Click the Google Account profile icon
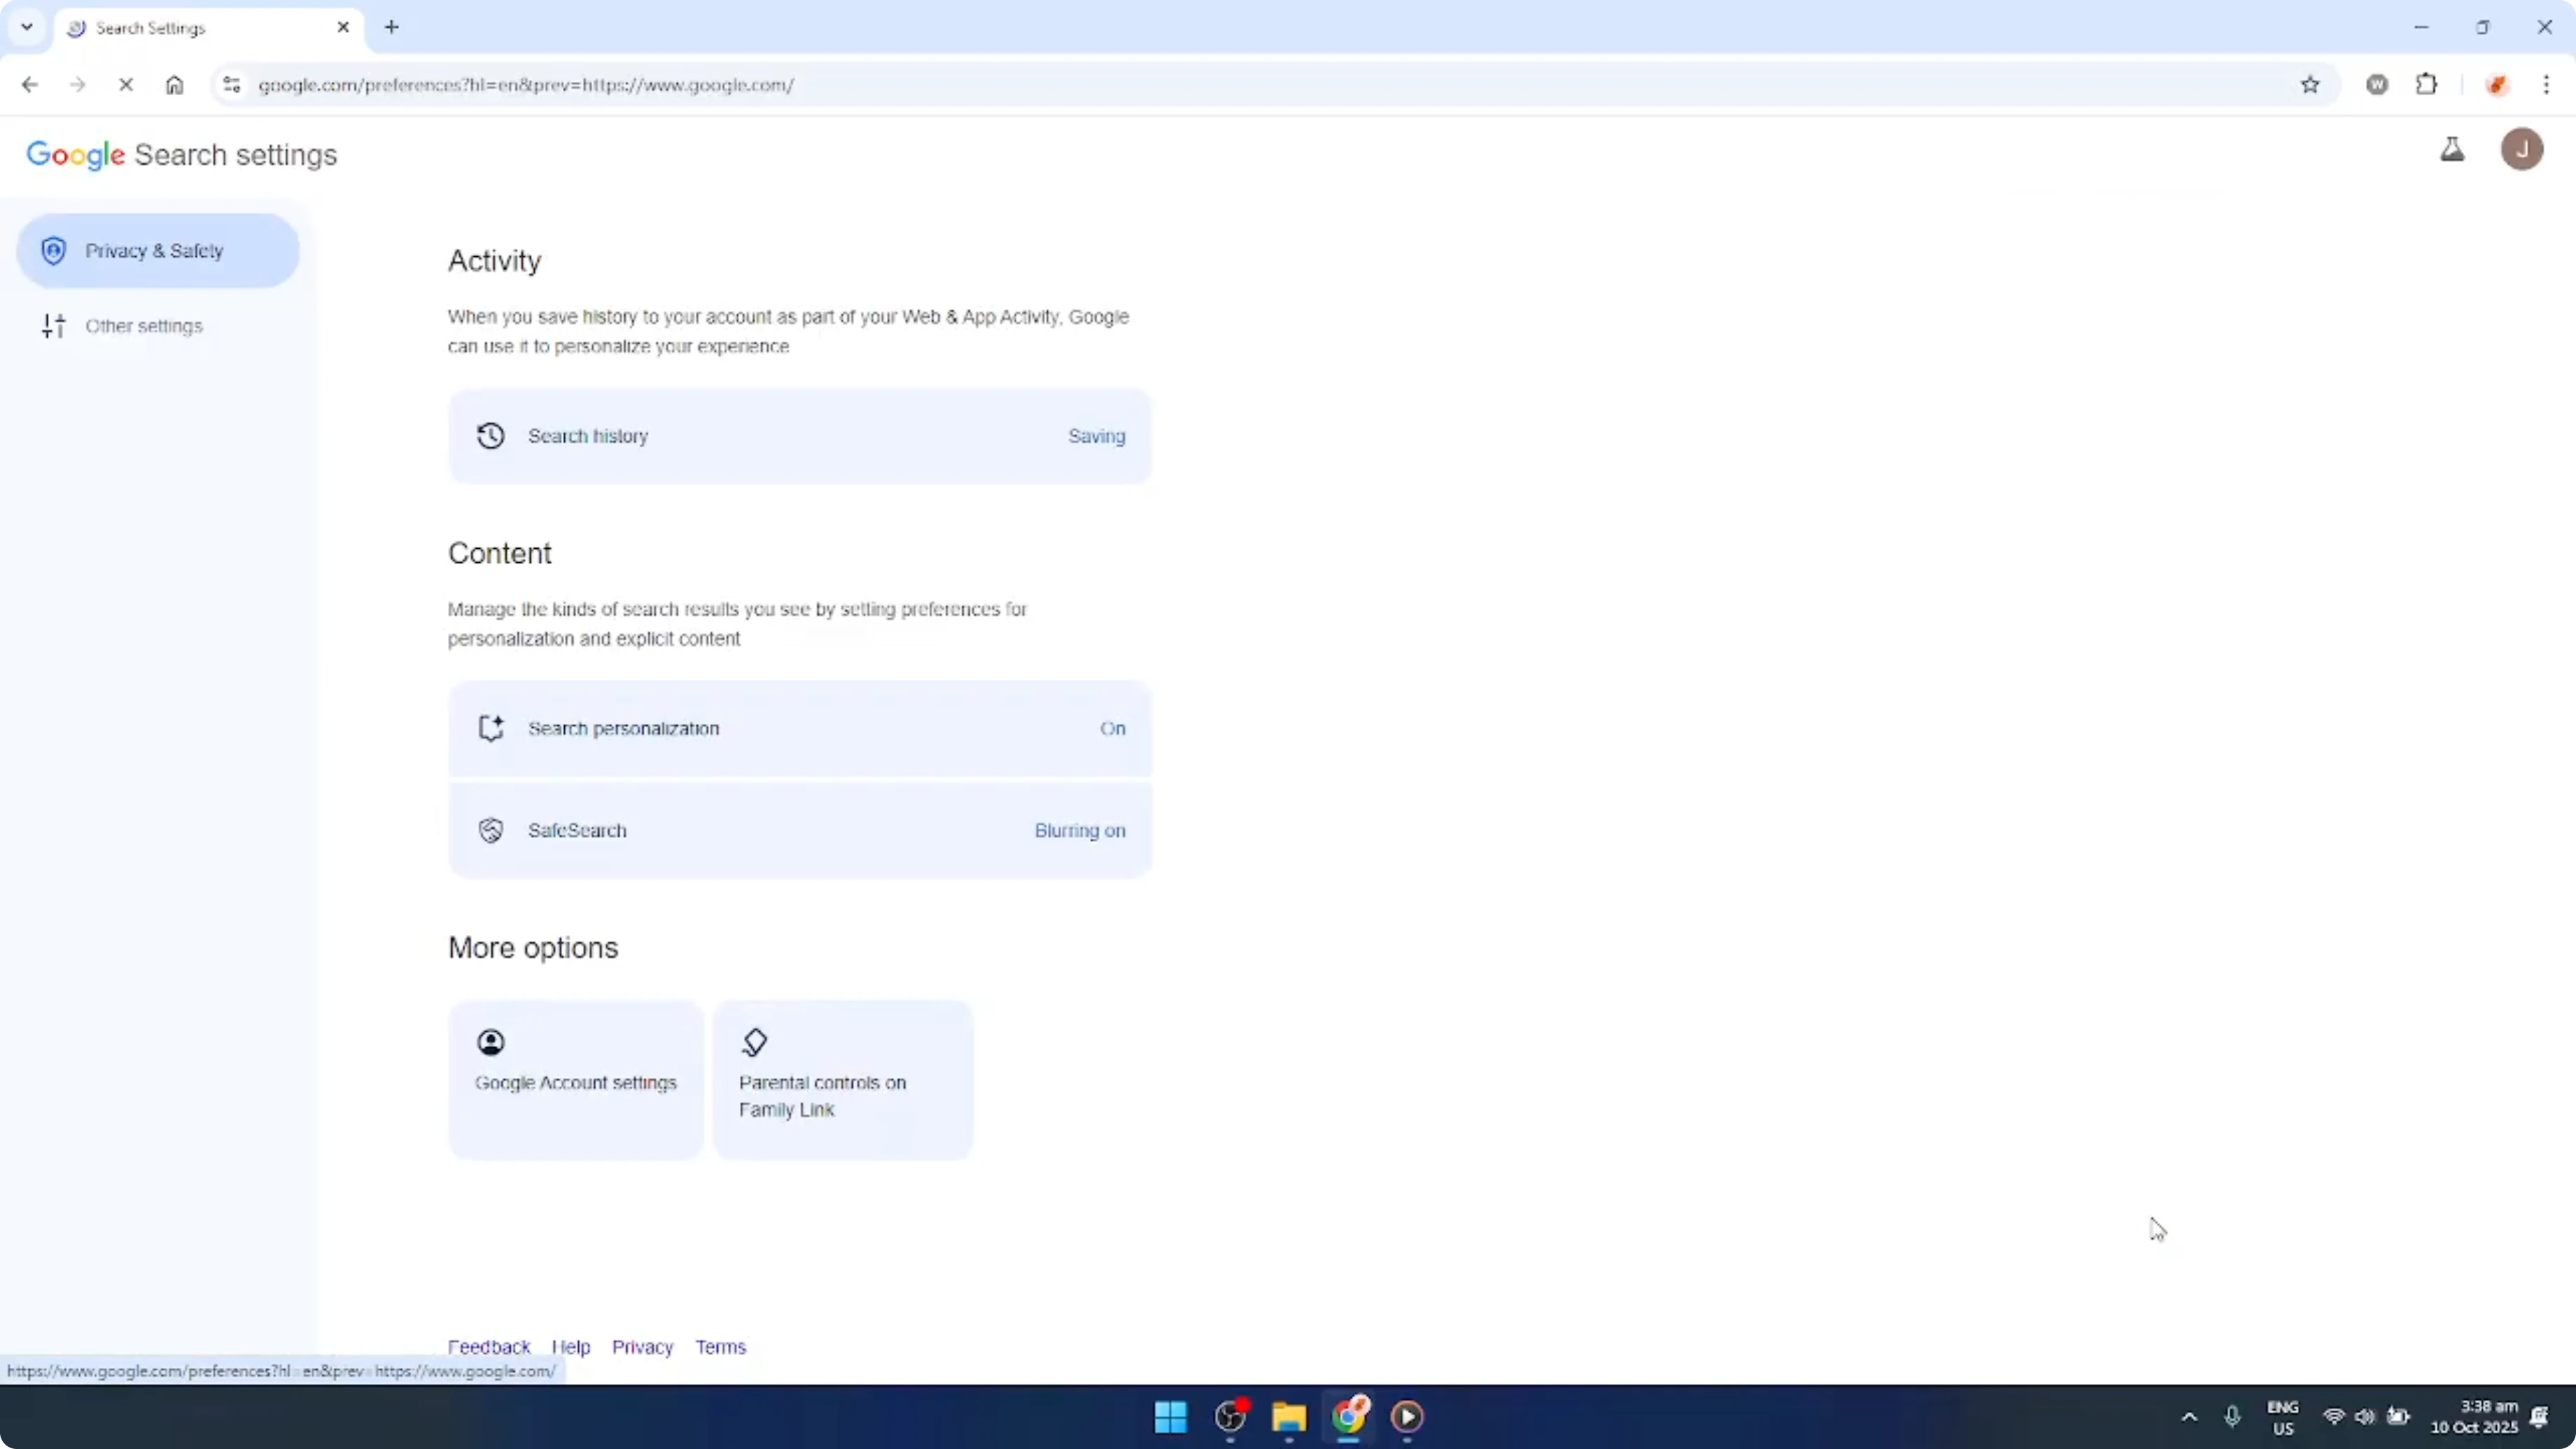Image resolution: width=2576 pixels, height=1449 pixels. tap(490, 1042)
